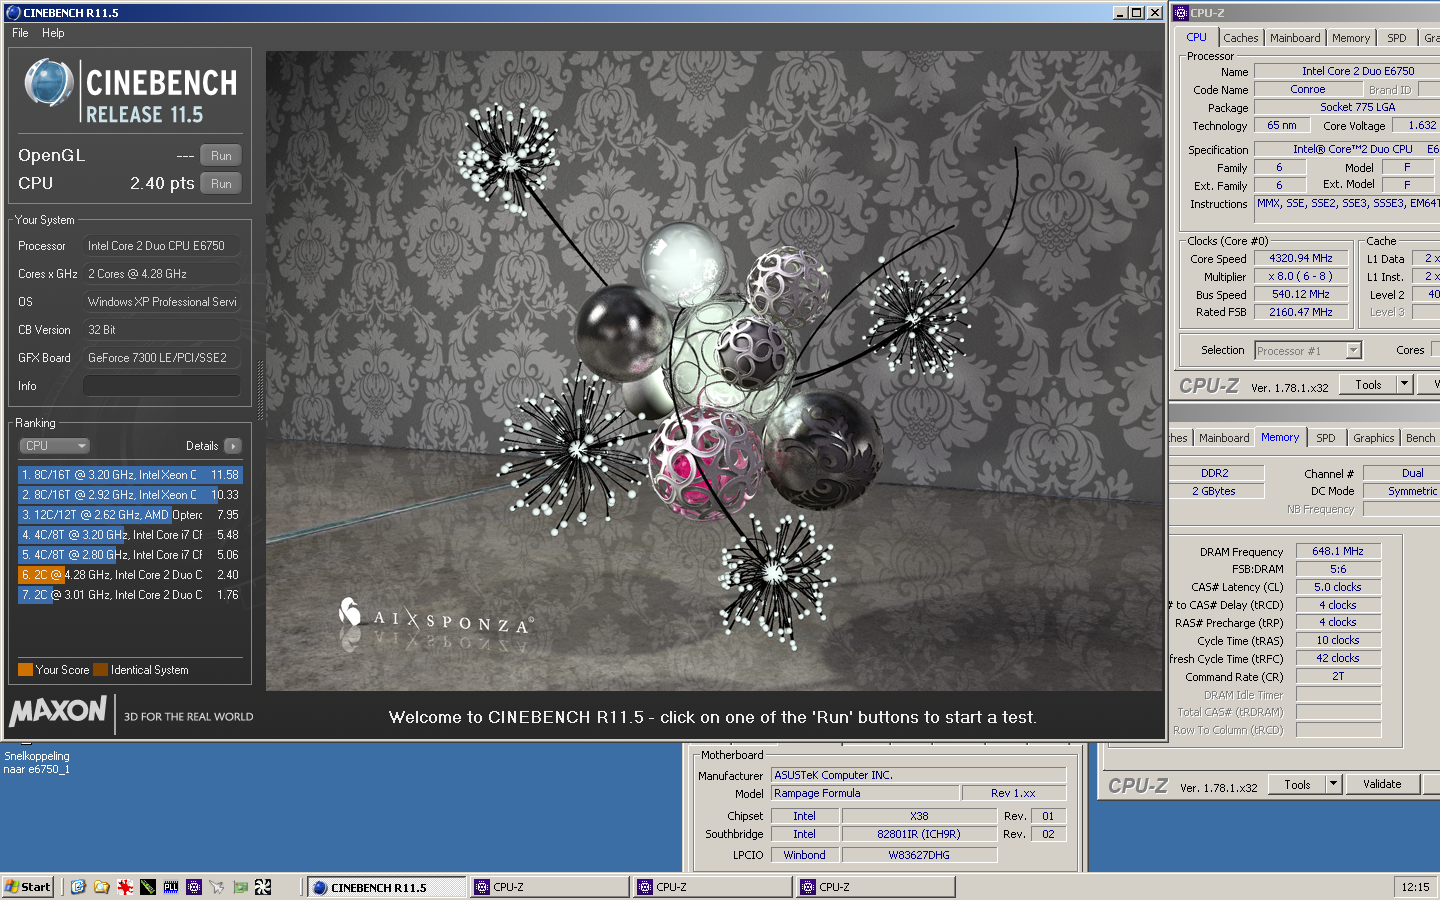
Task: Select ranking row 2C @ 3.01 GHz Core 2 Duo
Action: click(129, 595)
